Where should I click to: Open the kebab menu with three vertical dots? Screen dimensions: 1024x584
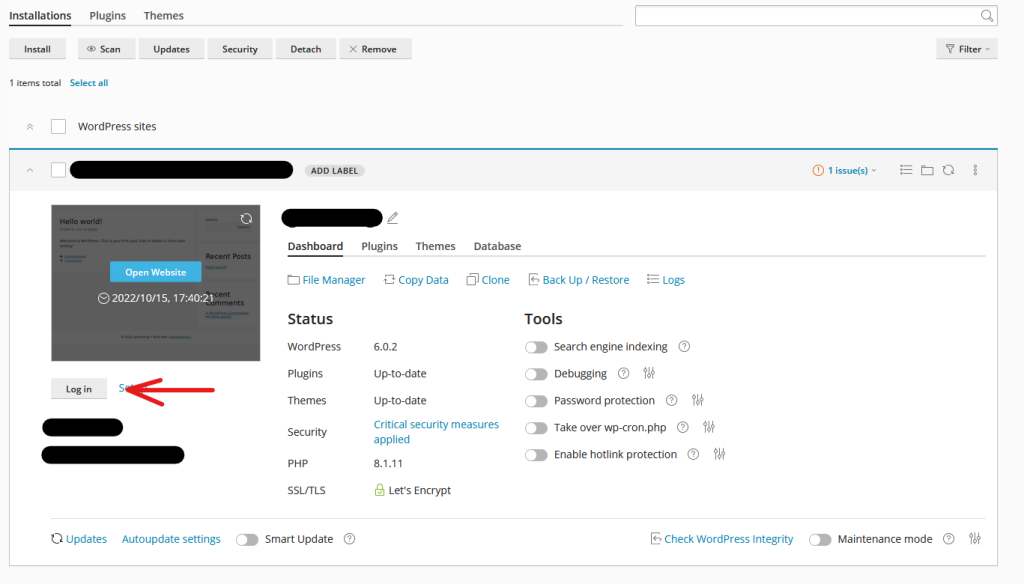click(x=975, y=171)
